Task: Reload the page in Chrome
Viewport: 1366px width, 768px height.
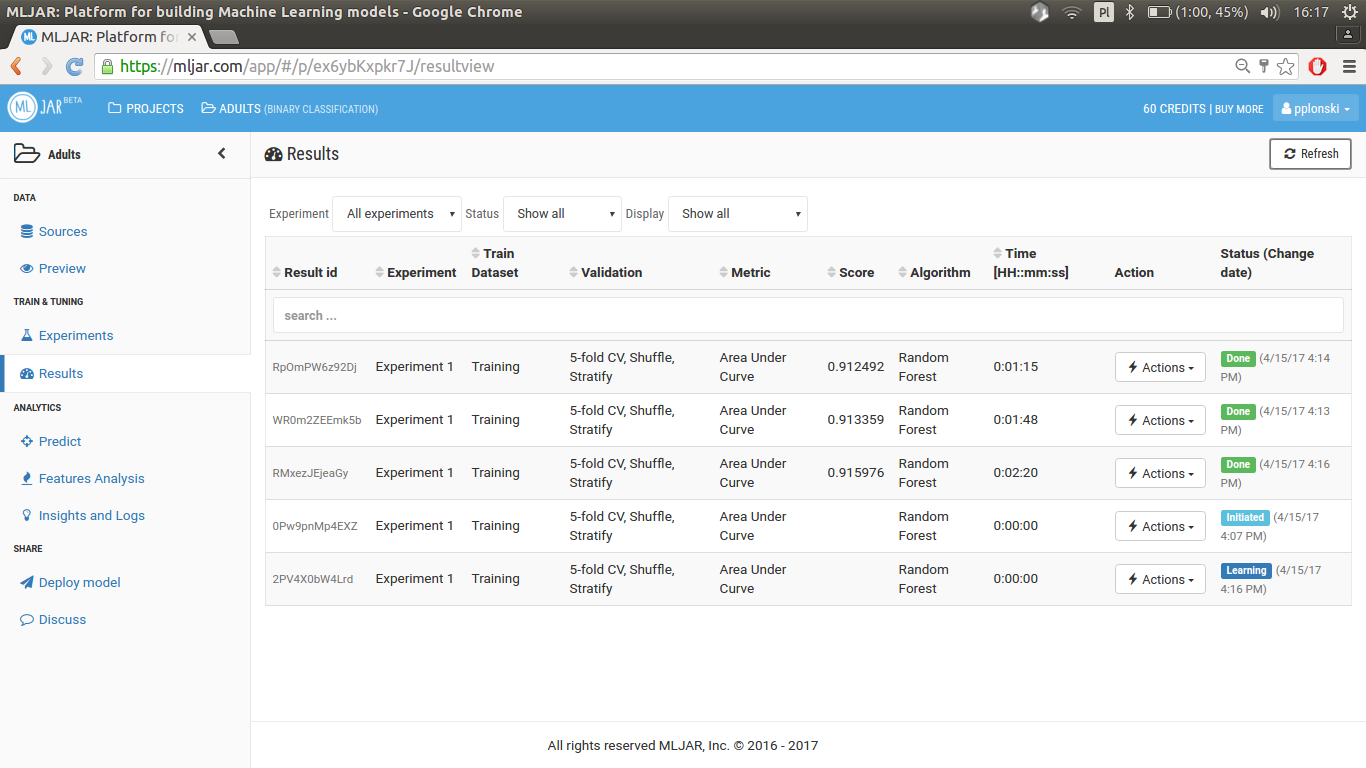Action: 74,67
